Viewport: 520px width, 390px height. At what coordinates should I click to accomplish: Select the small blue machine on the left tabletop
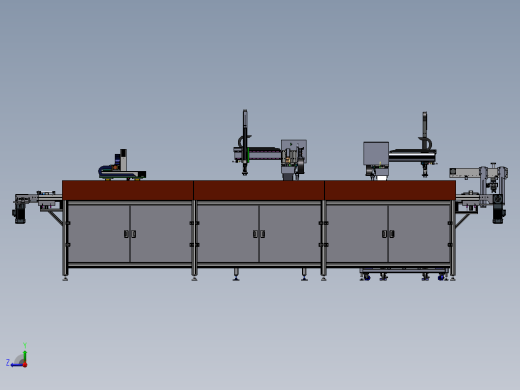tap(122, 166)
